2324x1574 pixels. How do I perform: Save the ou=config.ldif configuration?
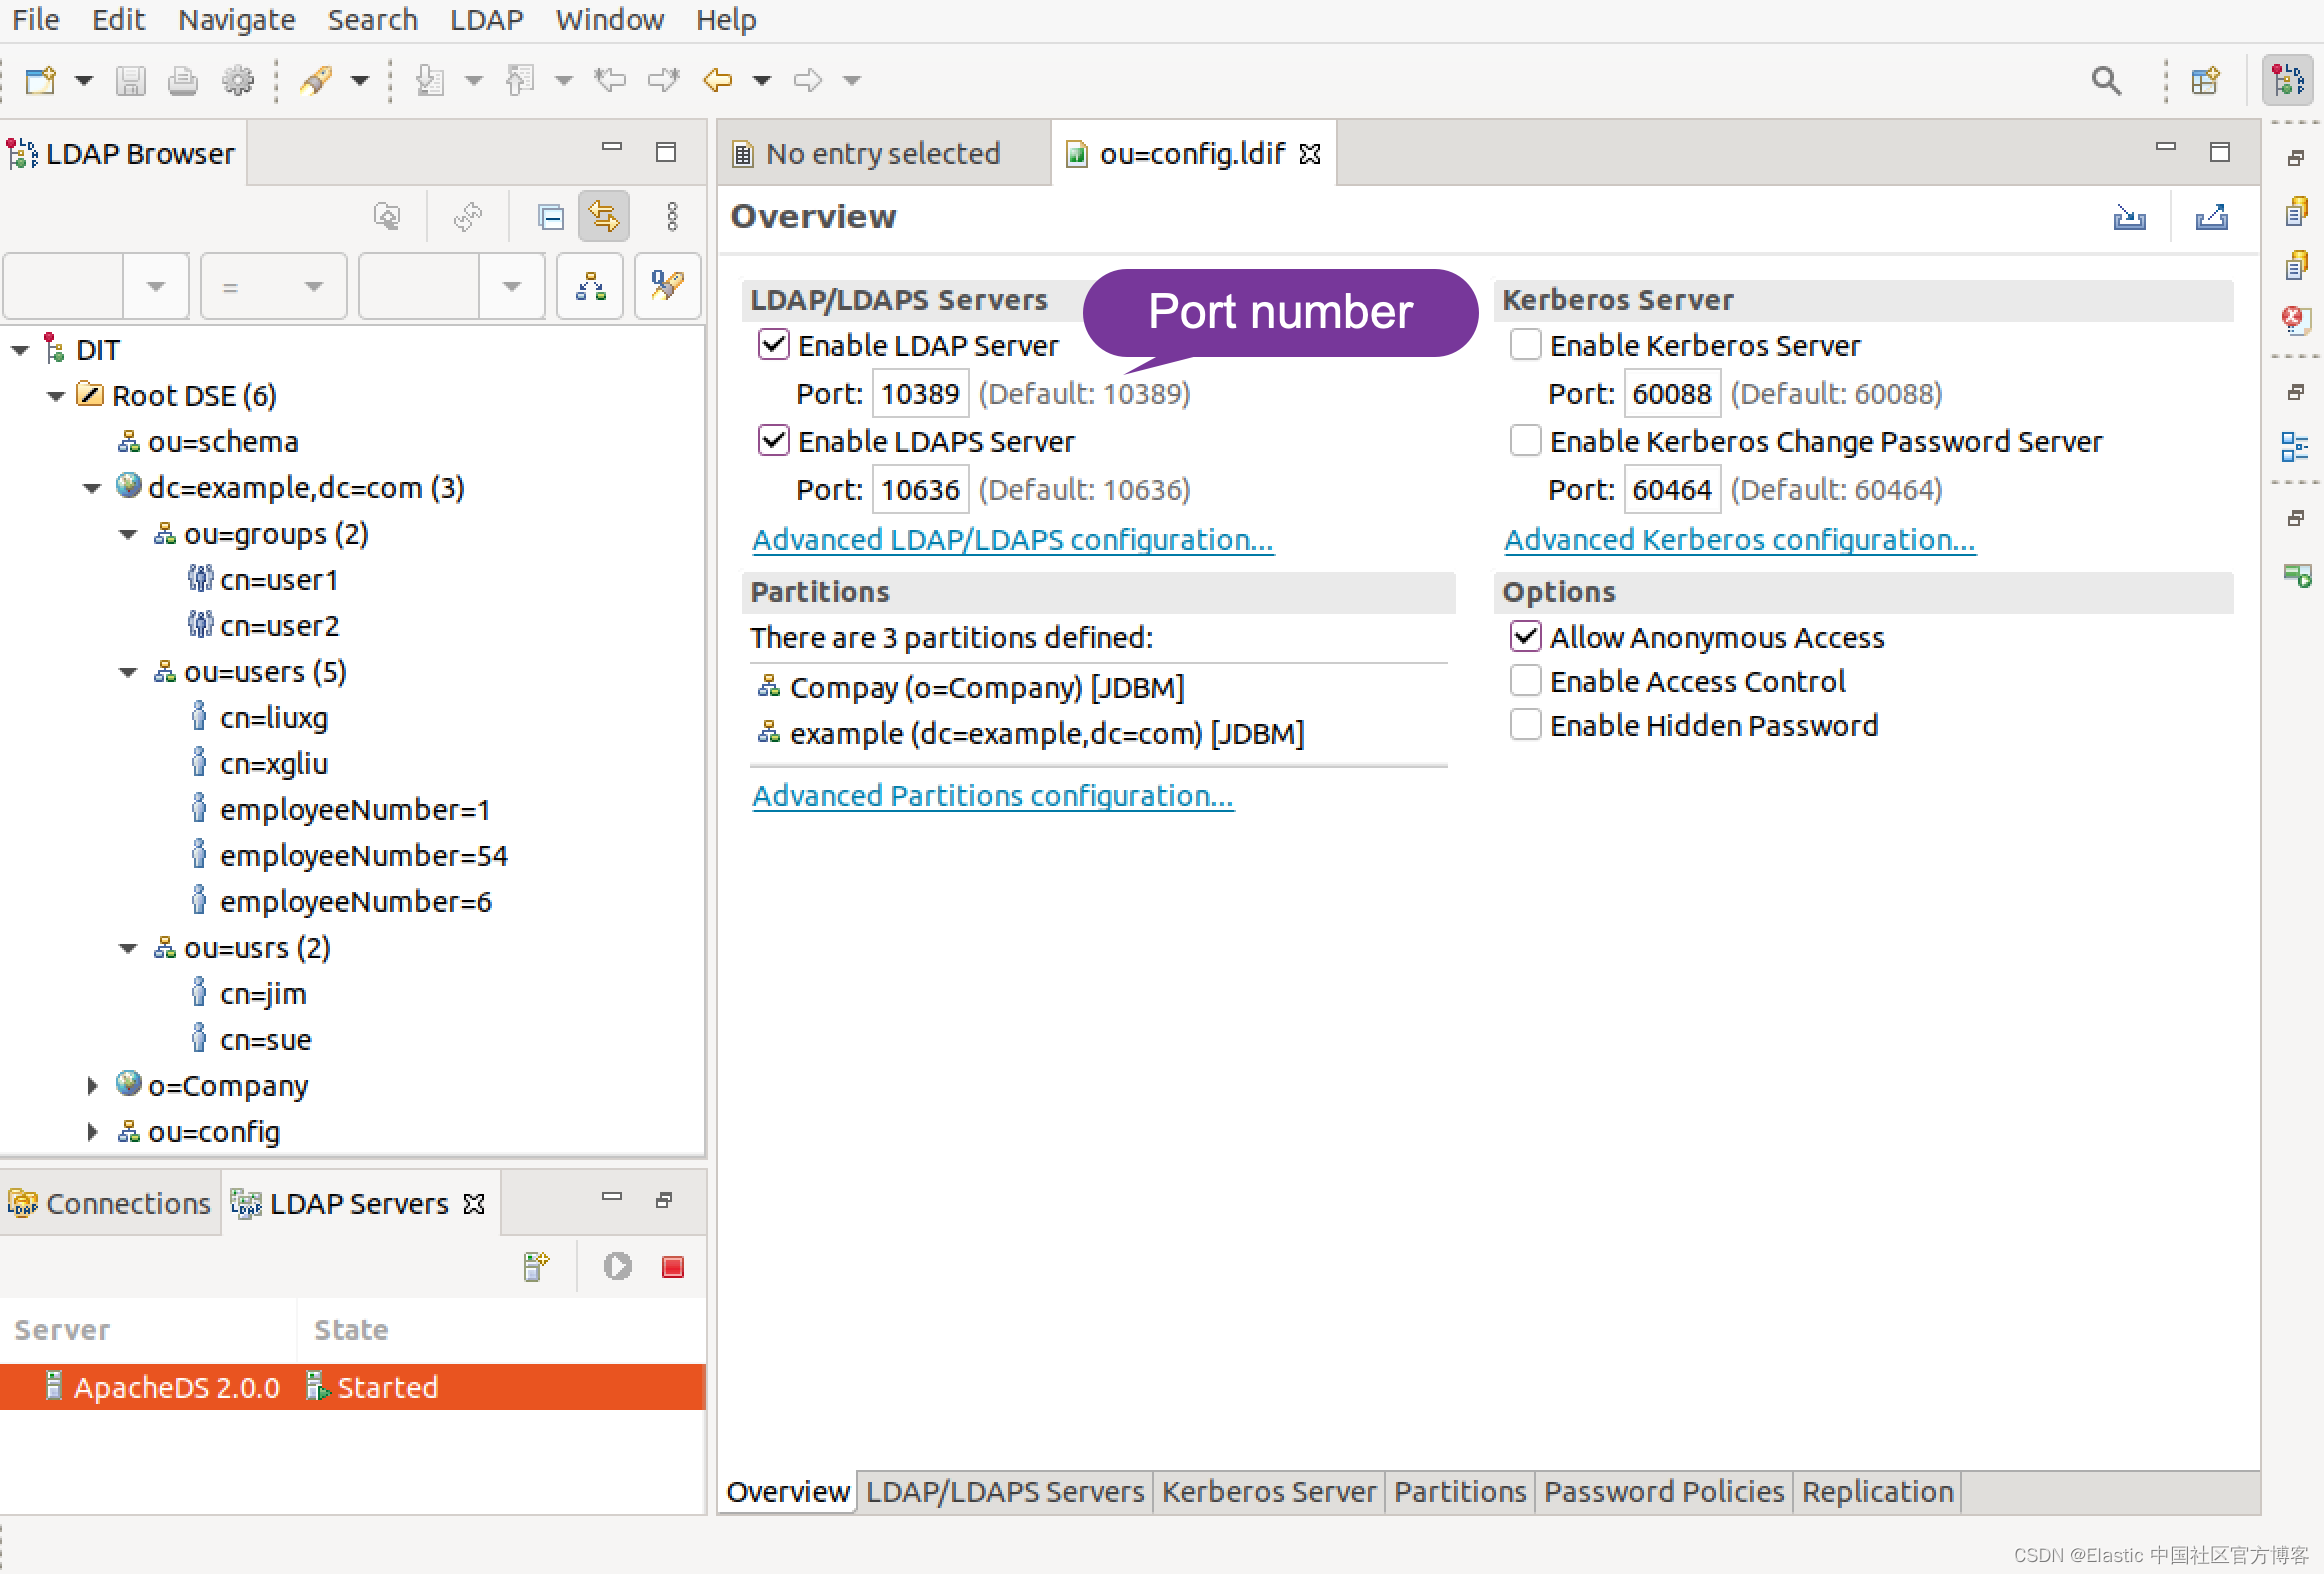[x=130, y=80]
